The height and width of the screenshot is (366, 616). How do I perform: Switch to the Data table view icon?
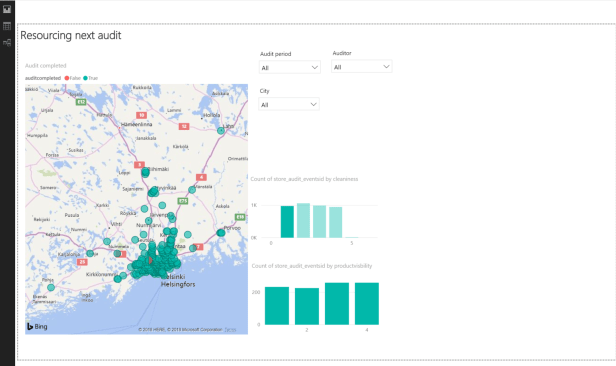pyautogui.click(x=7, y=26)
